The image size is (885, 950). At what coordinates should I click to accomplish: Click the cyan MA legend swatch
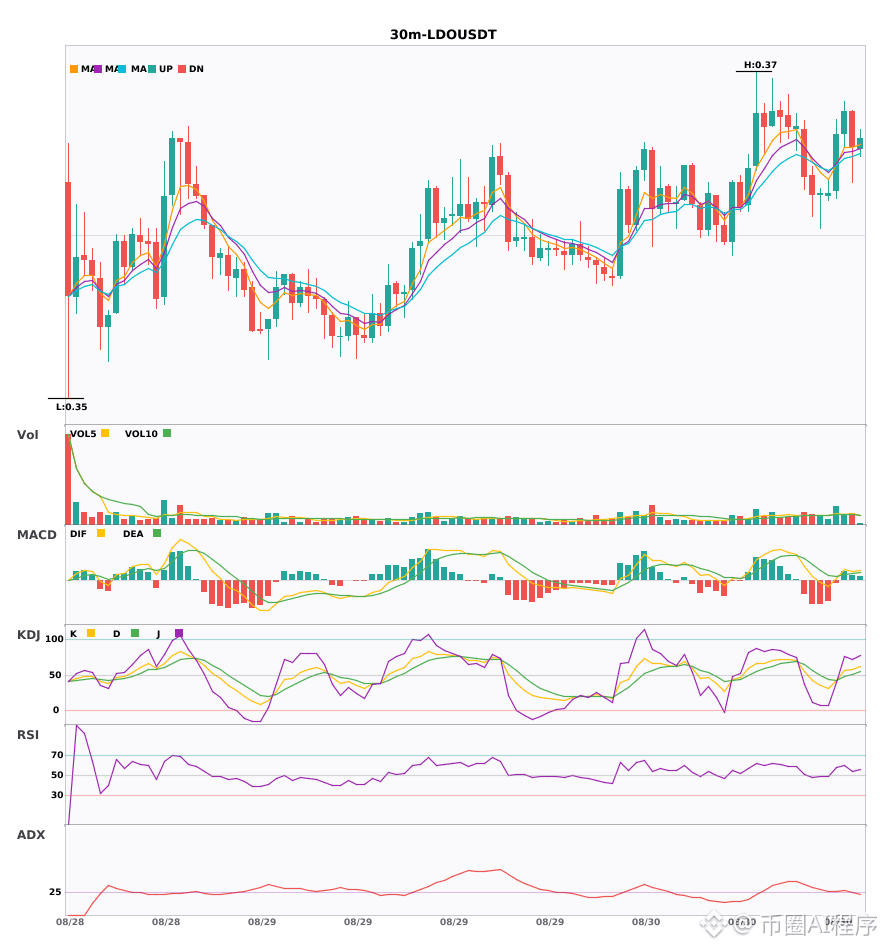122,69
